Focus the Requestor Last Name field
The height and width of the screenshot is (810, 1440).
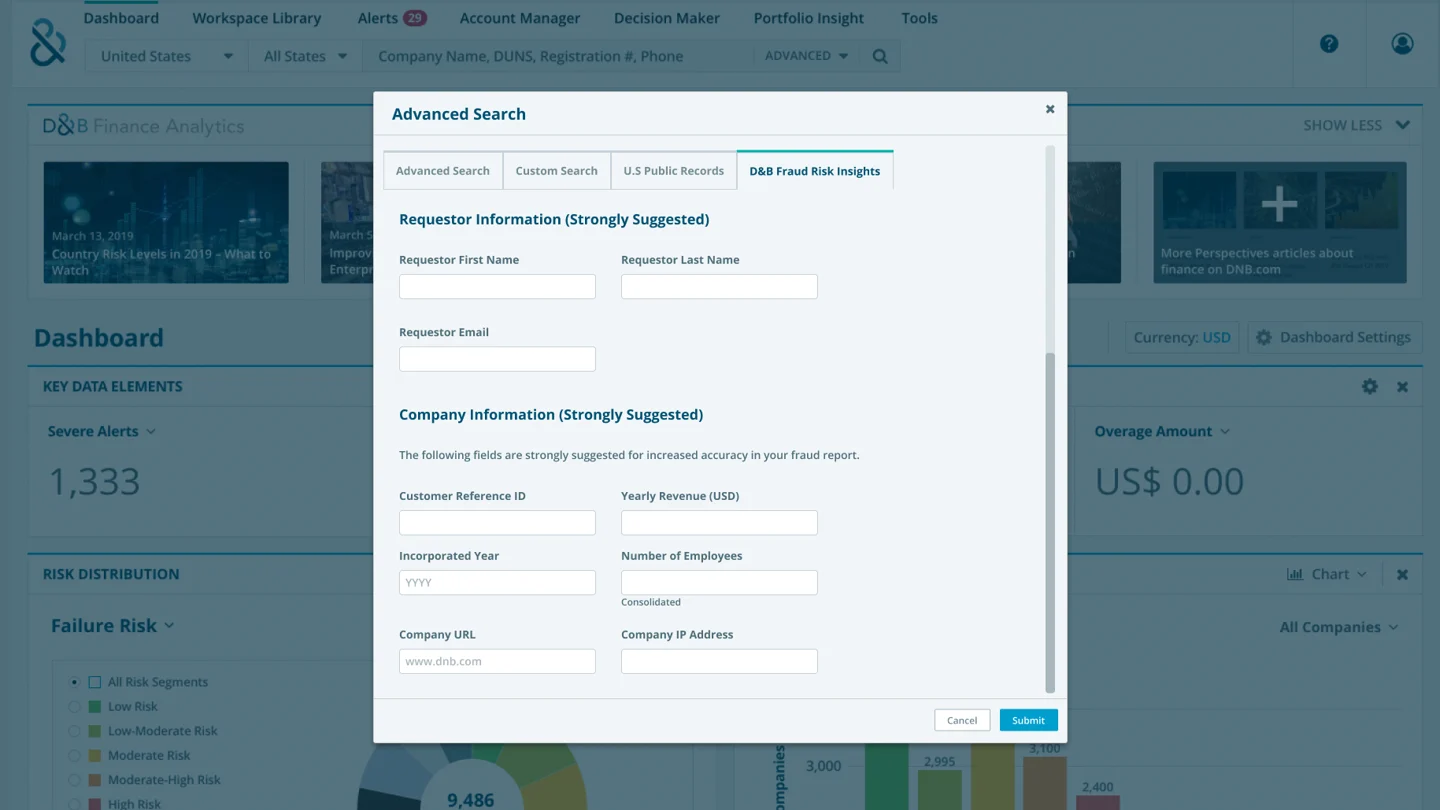[719, 286]
